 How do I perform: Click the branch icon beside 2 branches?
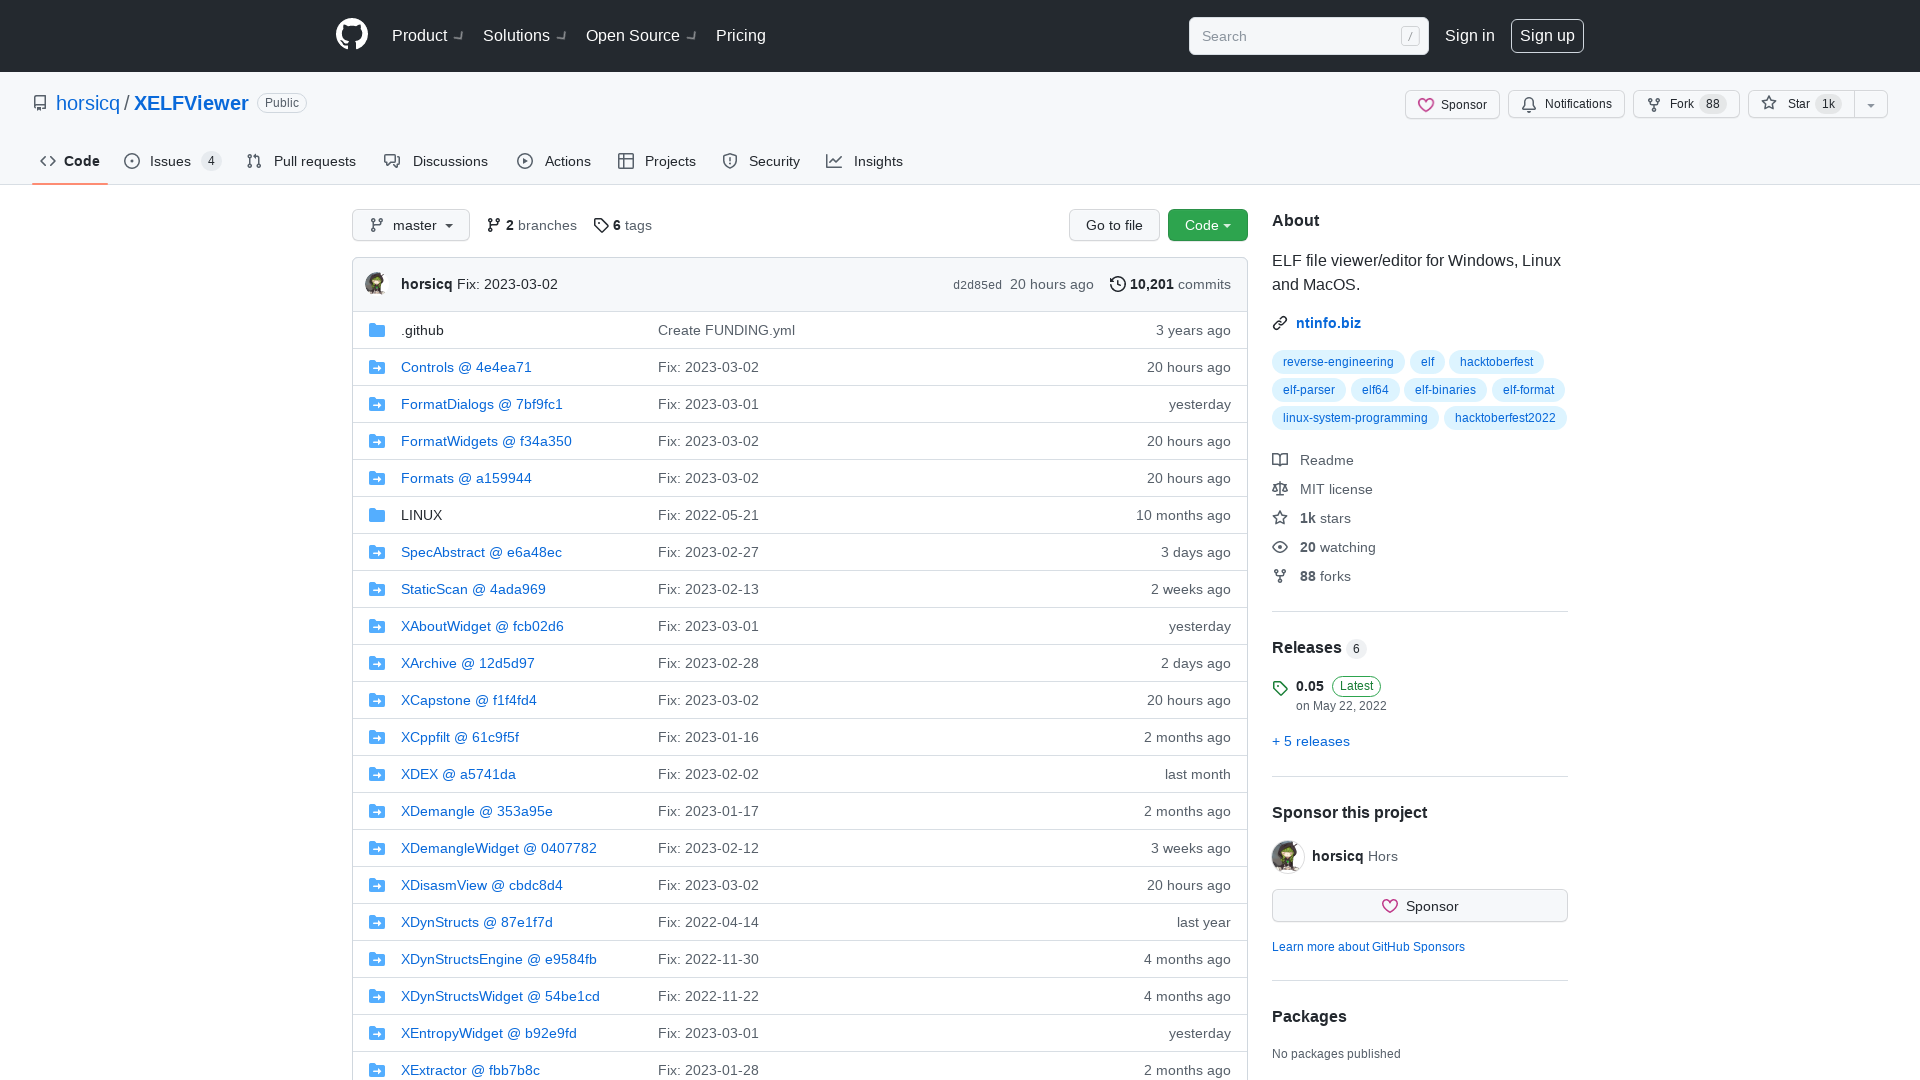[x=494, y=225]
